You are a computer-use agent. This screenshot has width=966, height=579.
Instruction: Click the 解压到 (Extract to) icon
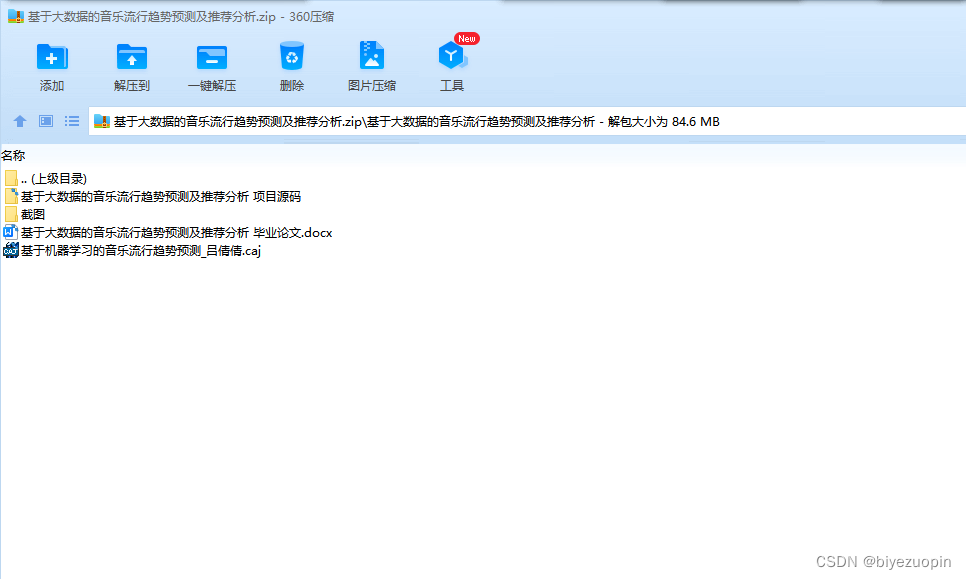pyautogui.click(x=132, y=57)
